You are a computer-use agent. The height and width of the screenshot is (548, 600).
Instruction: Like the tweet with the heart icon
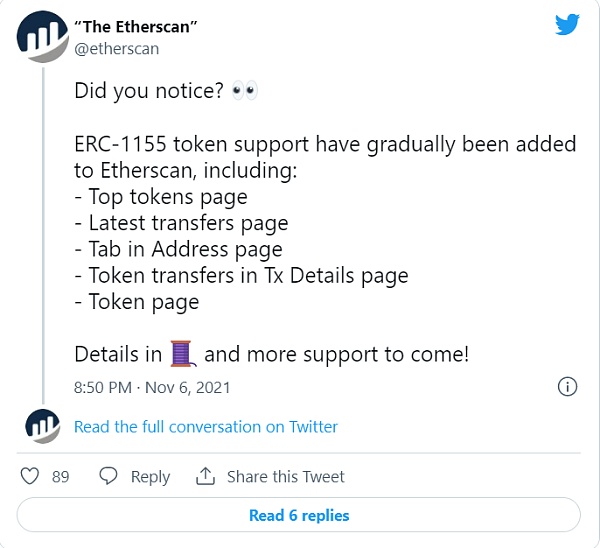32,476
